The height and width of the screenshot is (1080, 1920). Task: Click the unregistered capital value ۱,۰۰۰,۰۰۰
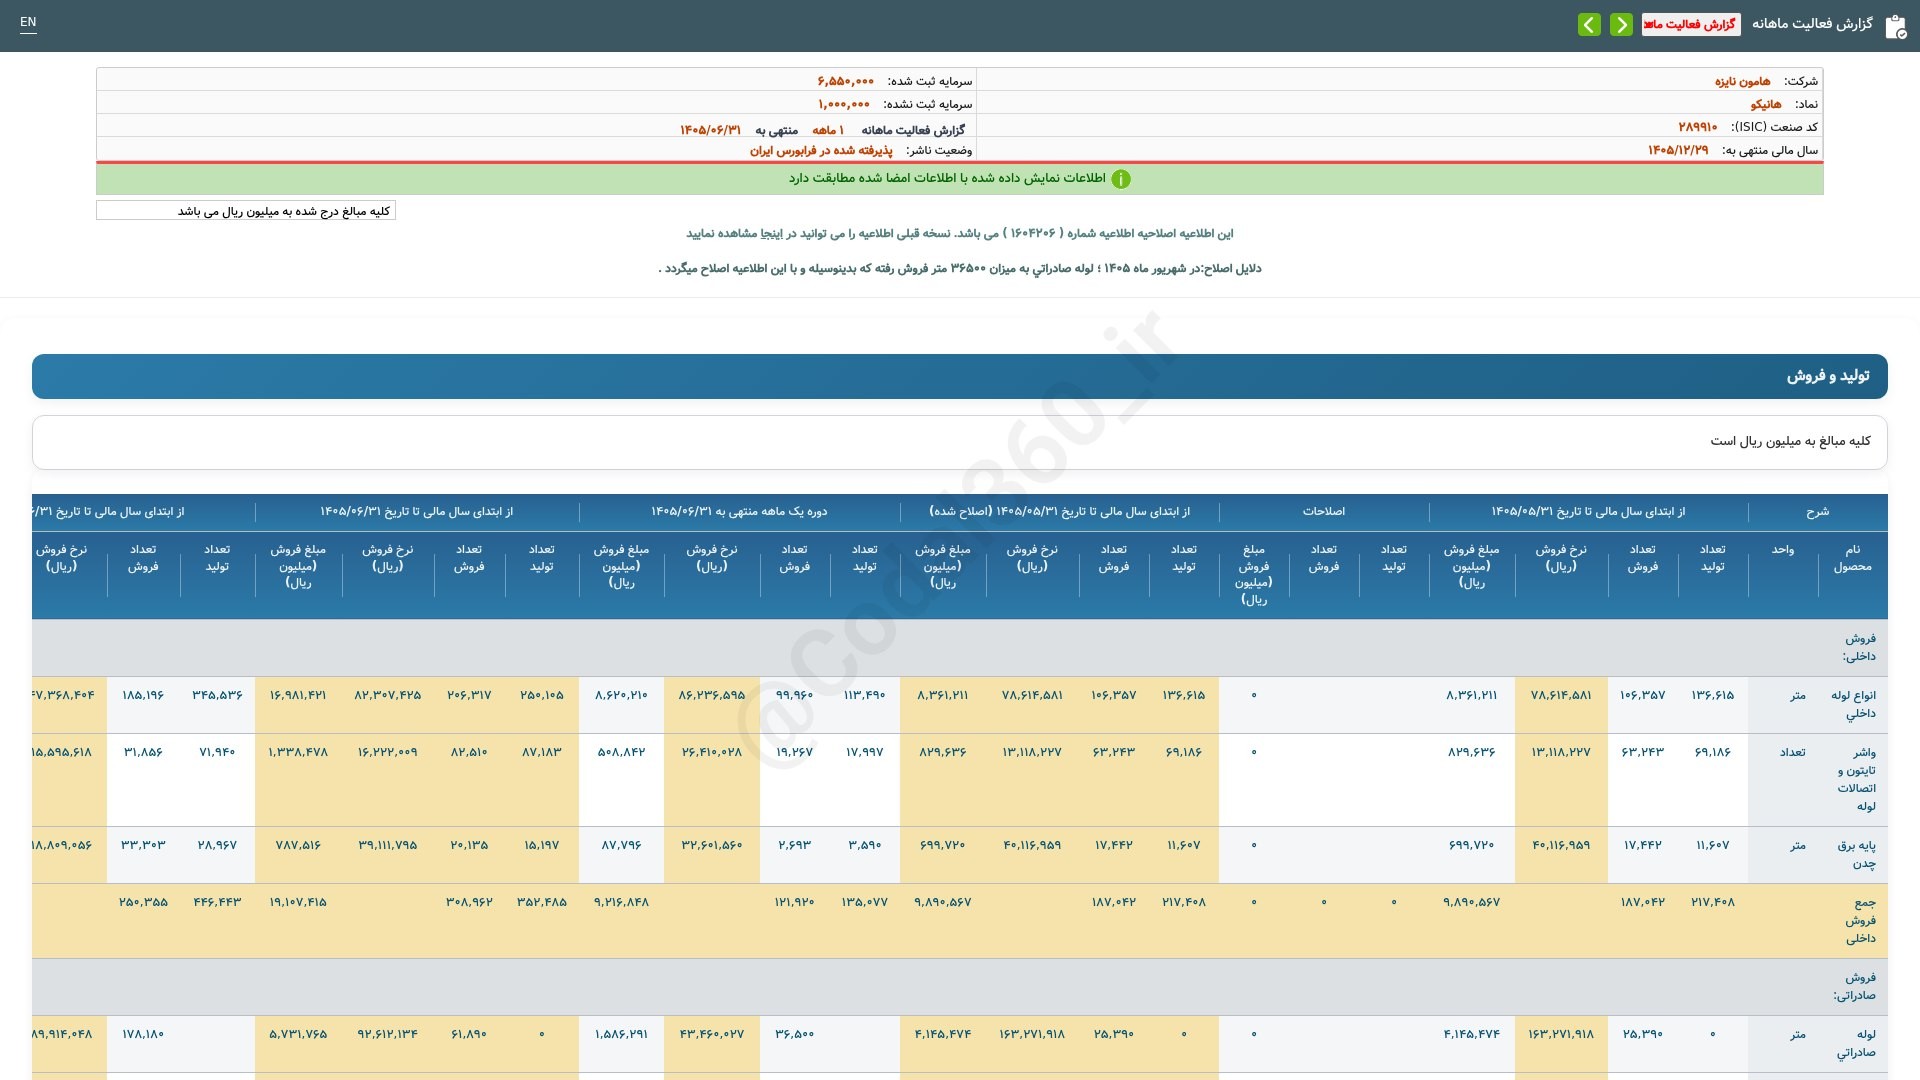(844, 104)
